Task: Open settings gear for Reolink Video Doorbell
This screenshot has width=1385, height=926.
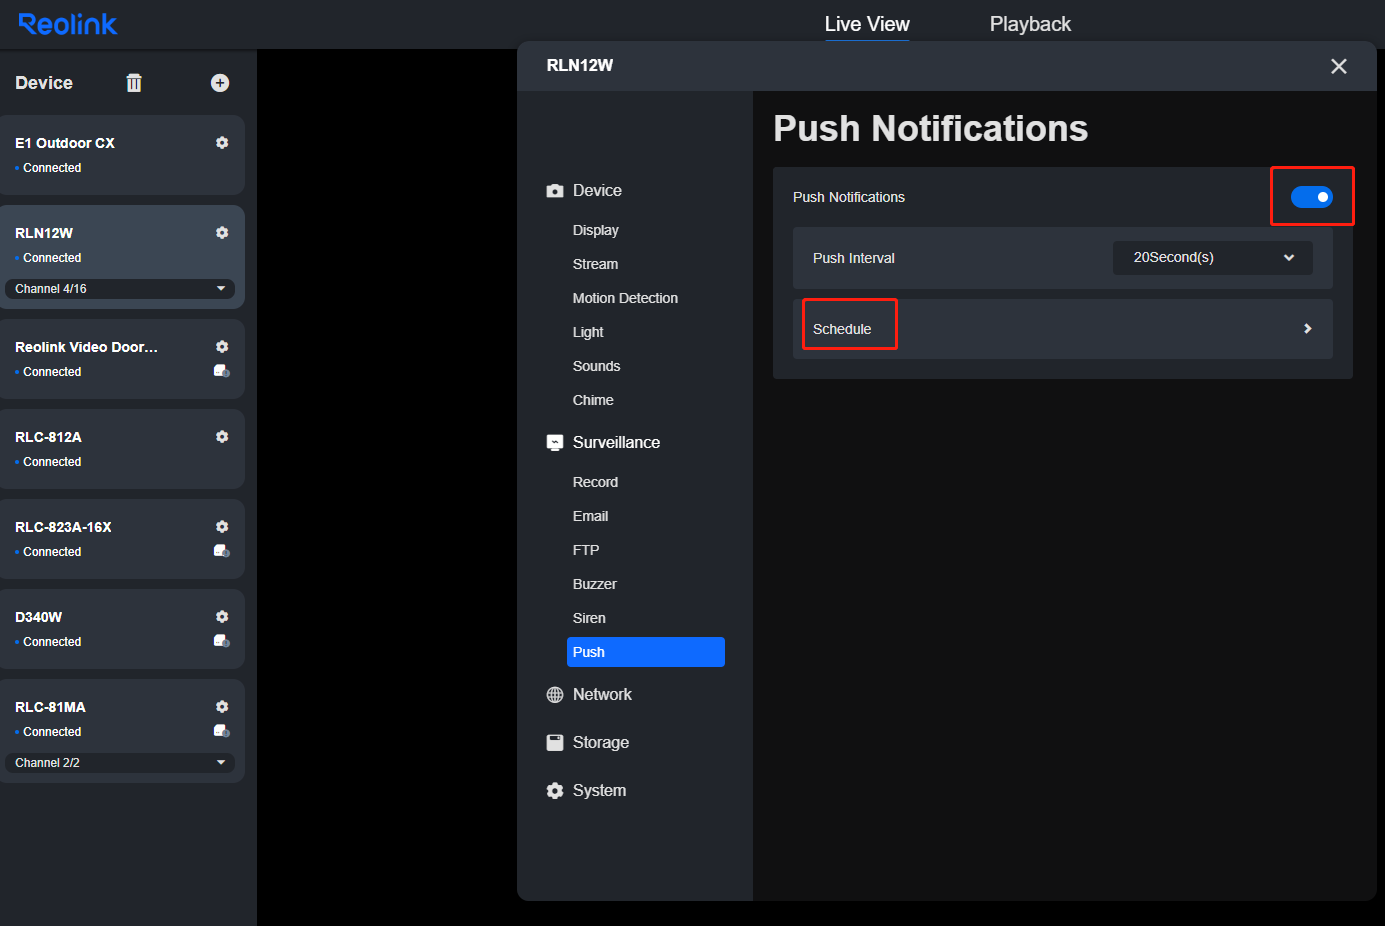Action: 222,347
